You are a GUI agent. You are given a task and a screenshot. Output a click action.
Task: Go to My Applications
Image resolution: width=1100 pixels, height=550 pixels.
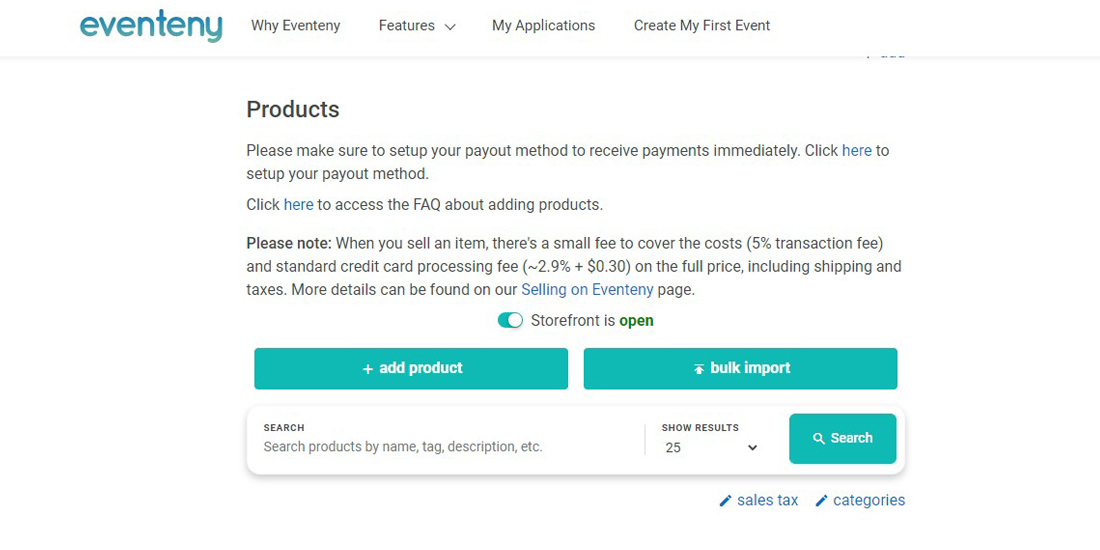(543, 26)
